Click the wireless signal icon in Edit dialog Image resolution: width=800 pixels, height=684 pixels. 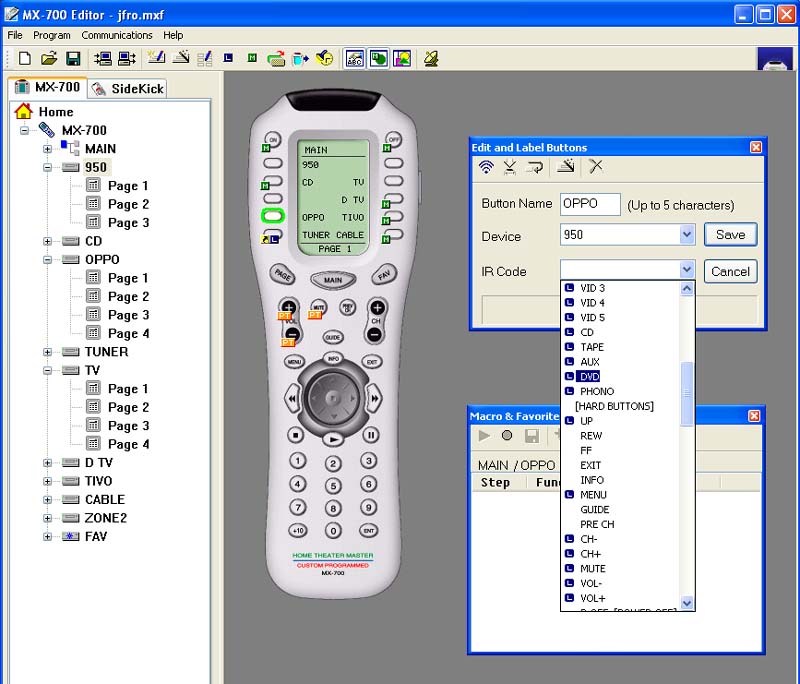[x=486, y=167]
